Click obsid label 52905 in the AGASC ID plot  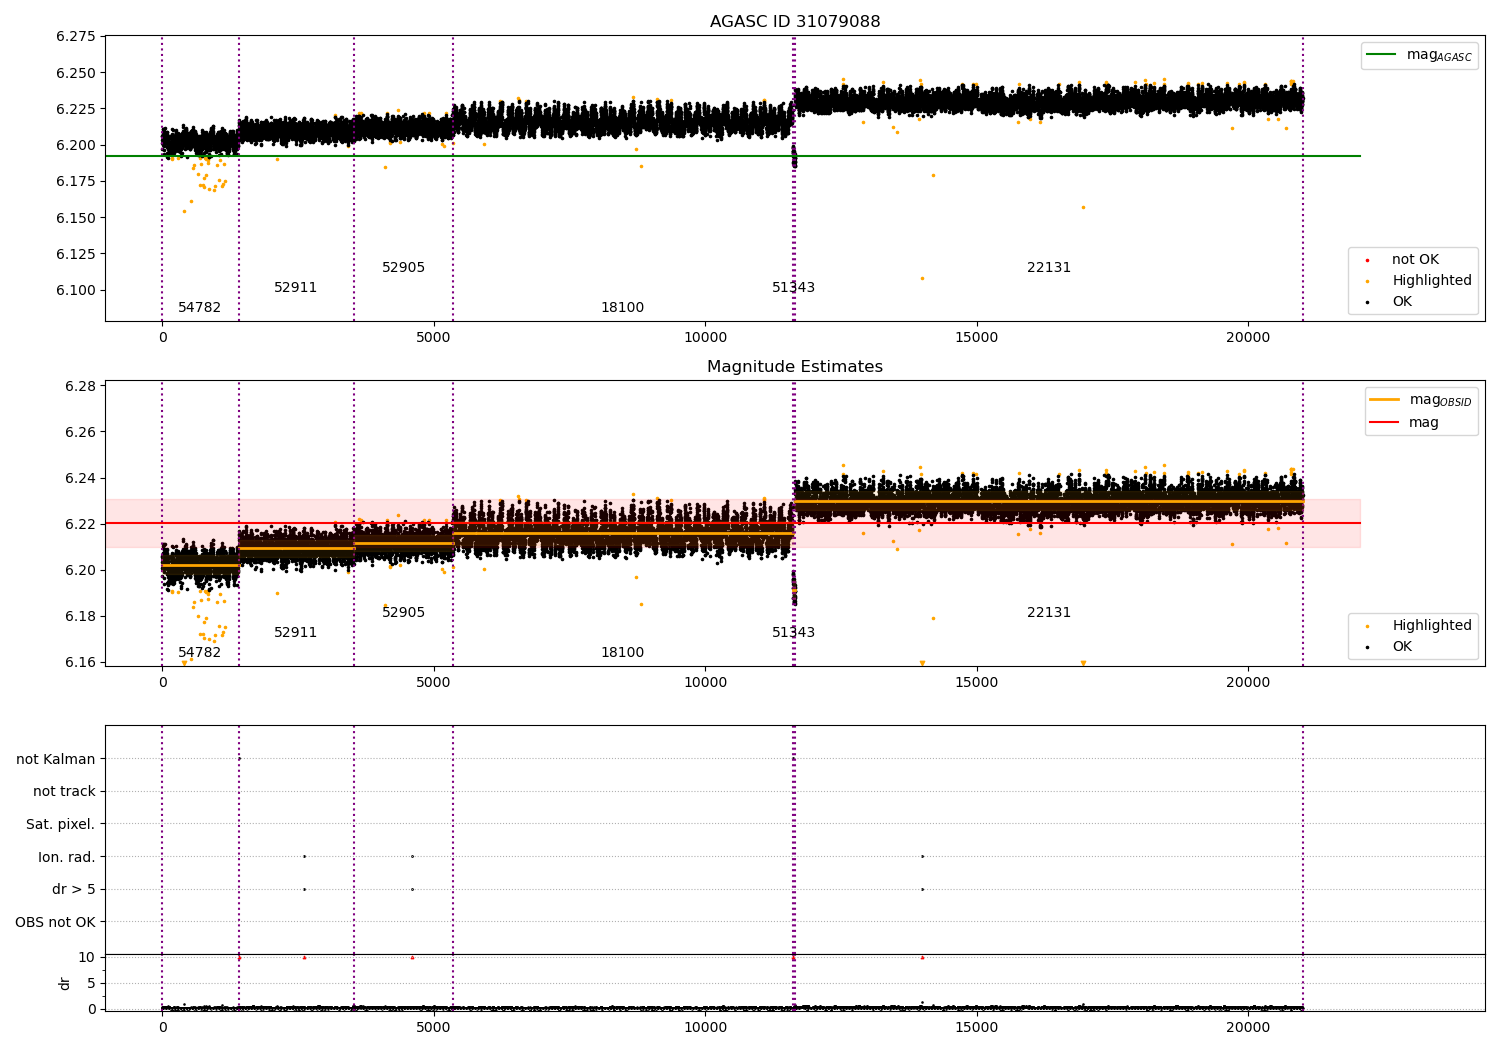(404, 268)
